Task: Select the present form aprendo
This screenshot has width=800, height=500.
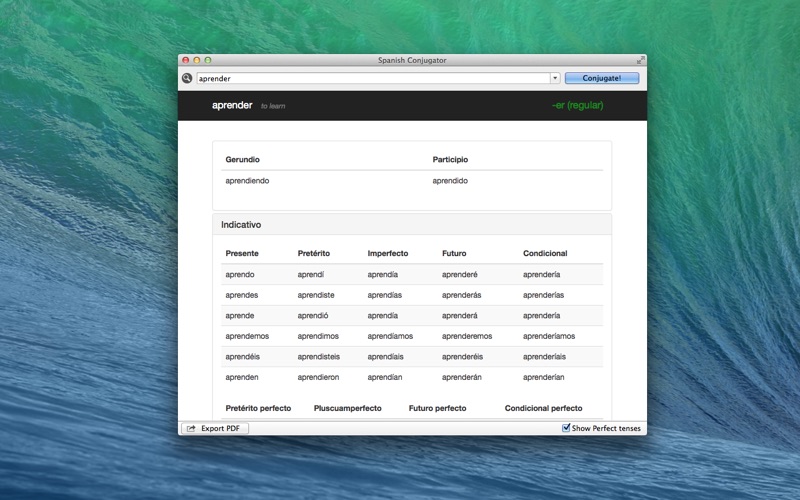Action: [x=240, y=274]
